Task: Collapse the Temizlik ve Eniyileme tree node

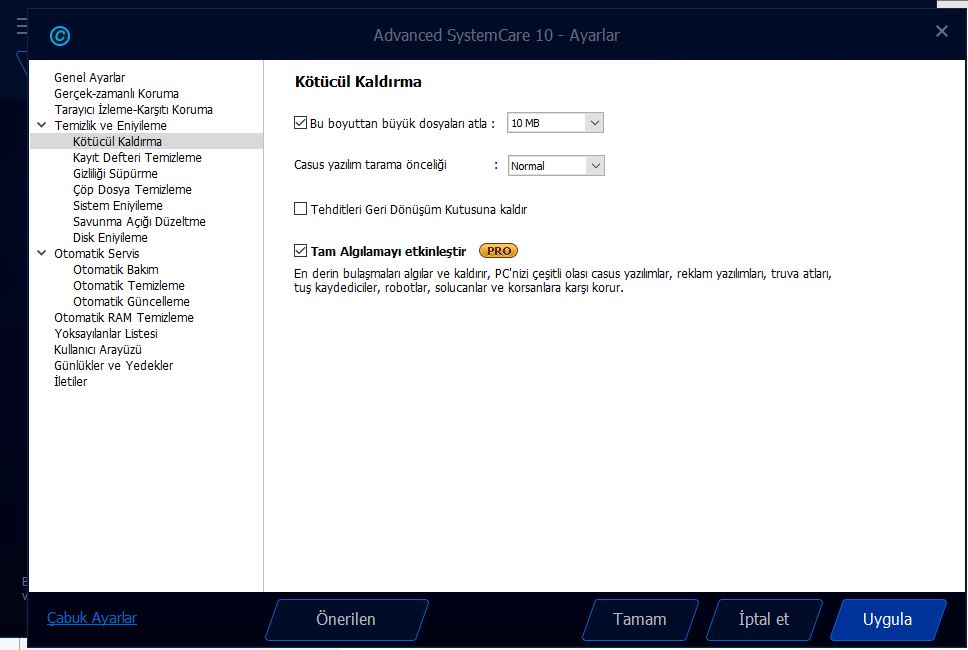Action: coord(41,125)
